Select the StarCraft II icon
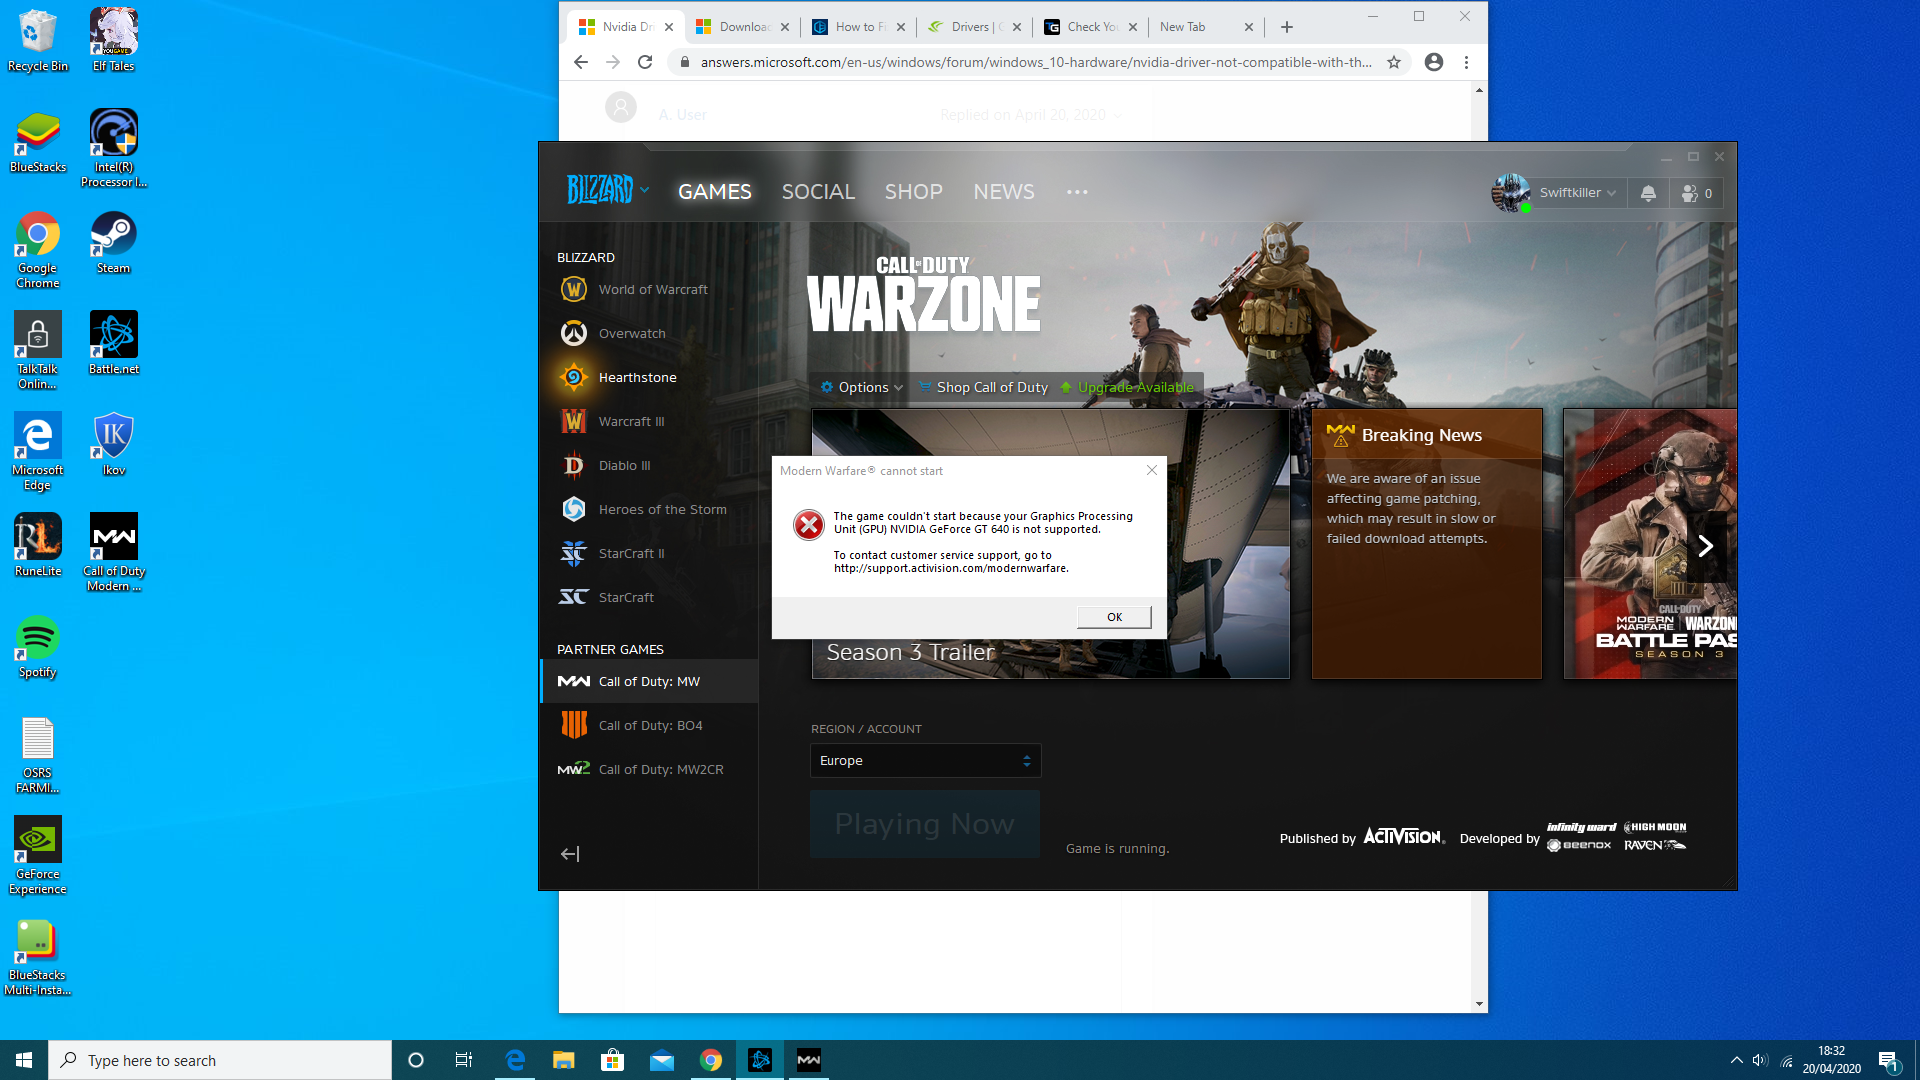Image resolution: width=1920 pixels, height=1080 pixels. pyautogui.click(x=574, y=554)
